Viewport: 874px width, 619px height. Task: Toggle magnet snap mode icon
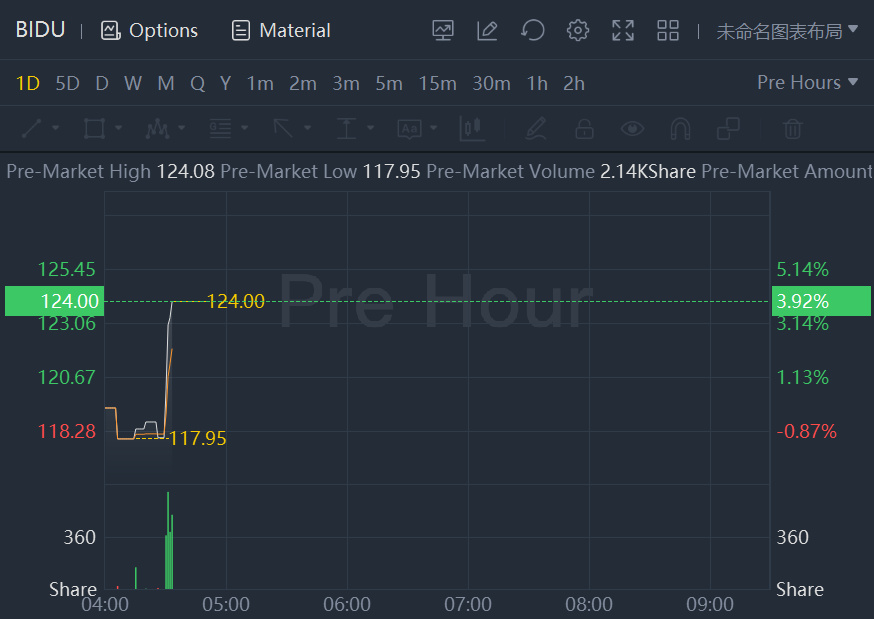[680, 128]
